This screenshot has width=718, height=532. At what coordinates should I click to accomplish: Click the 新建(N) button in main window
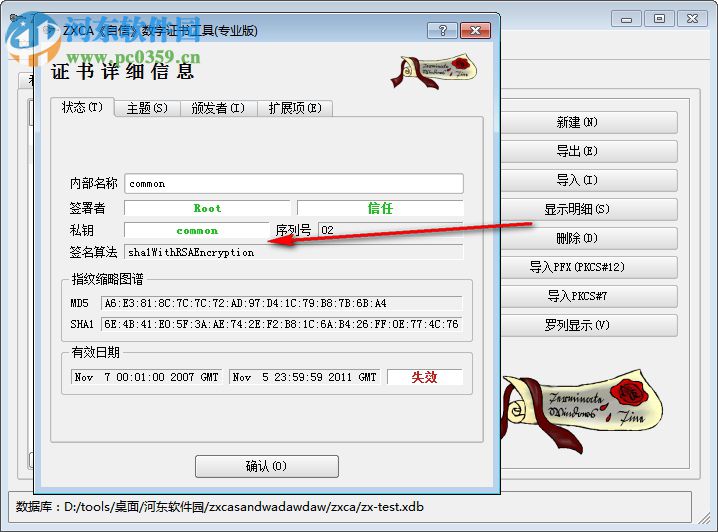click(589, 122)
